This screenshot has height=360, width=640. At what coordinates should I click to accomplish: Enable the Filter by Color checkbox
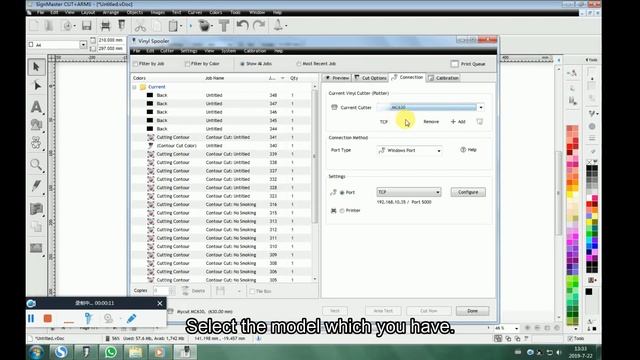coord(187,64)
